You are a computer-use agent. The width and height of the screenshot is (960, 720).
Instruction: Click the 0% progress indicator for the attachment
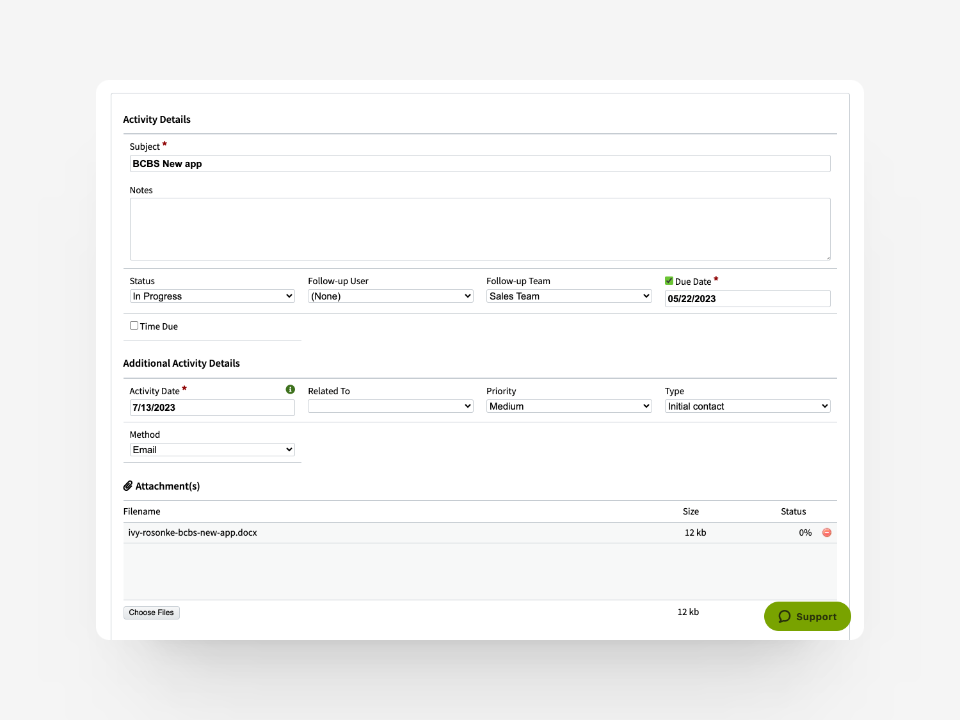805,532
